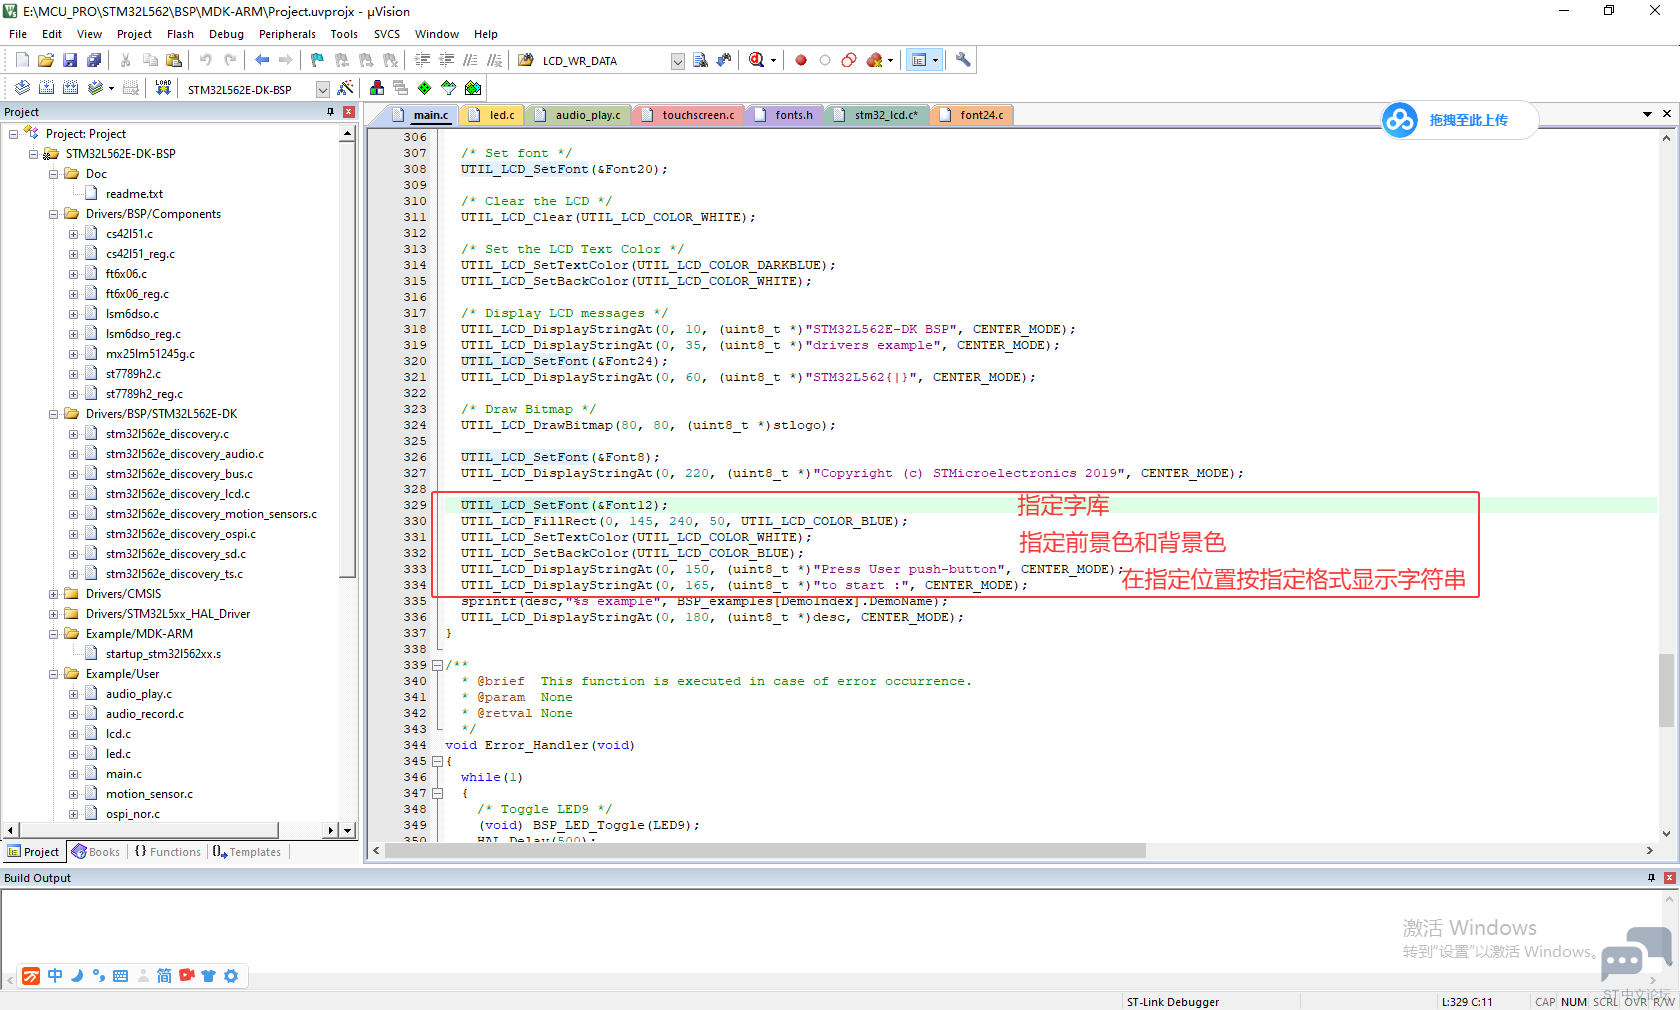Click the Incremental Find binoculars icon
The image size is (1680, 1010).
point(724,60)
